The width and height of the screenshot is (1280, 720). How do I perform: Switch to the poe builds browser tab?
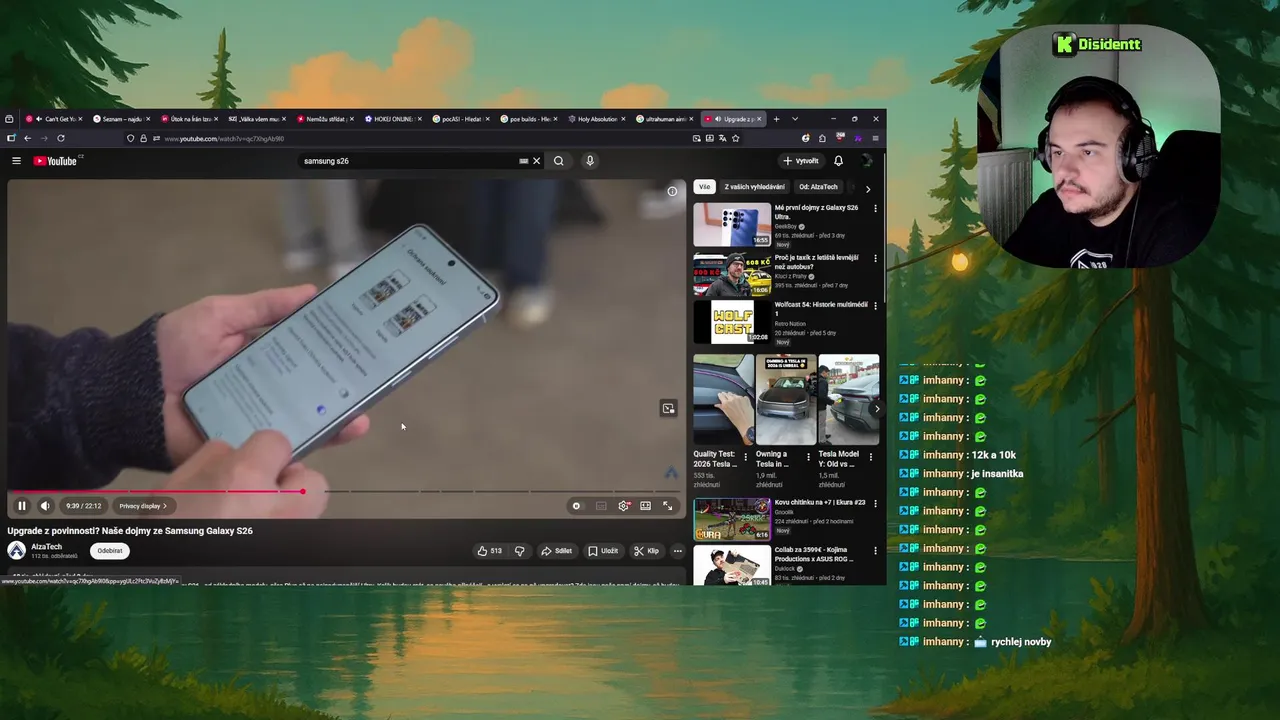point(529,119)
